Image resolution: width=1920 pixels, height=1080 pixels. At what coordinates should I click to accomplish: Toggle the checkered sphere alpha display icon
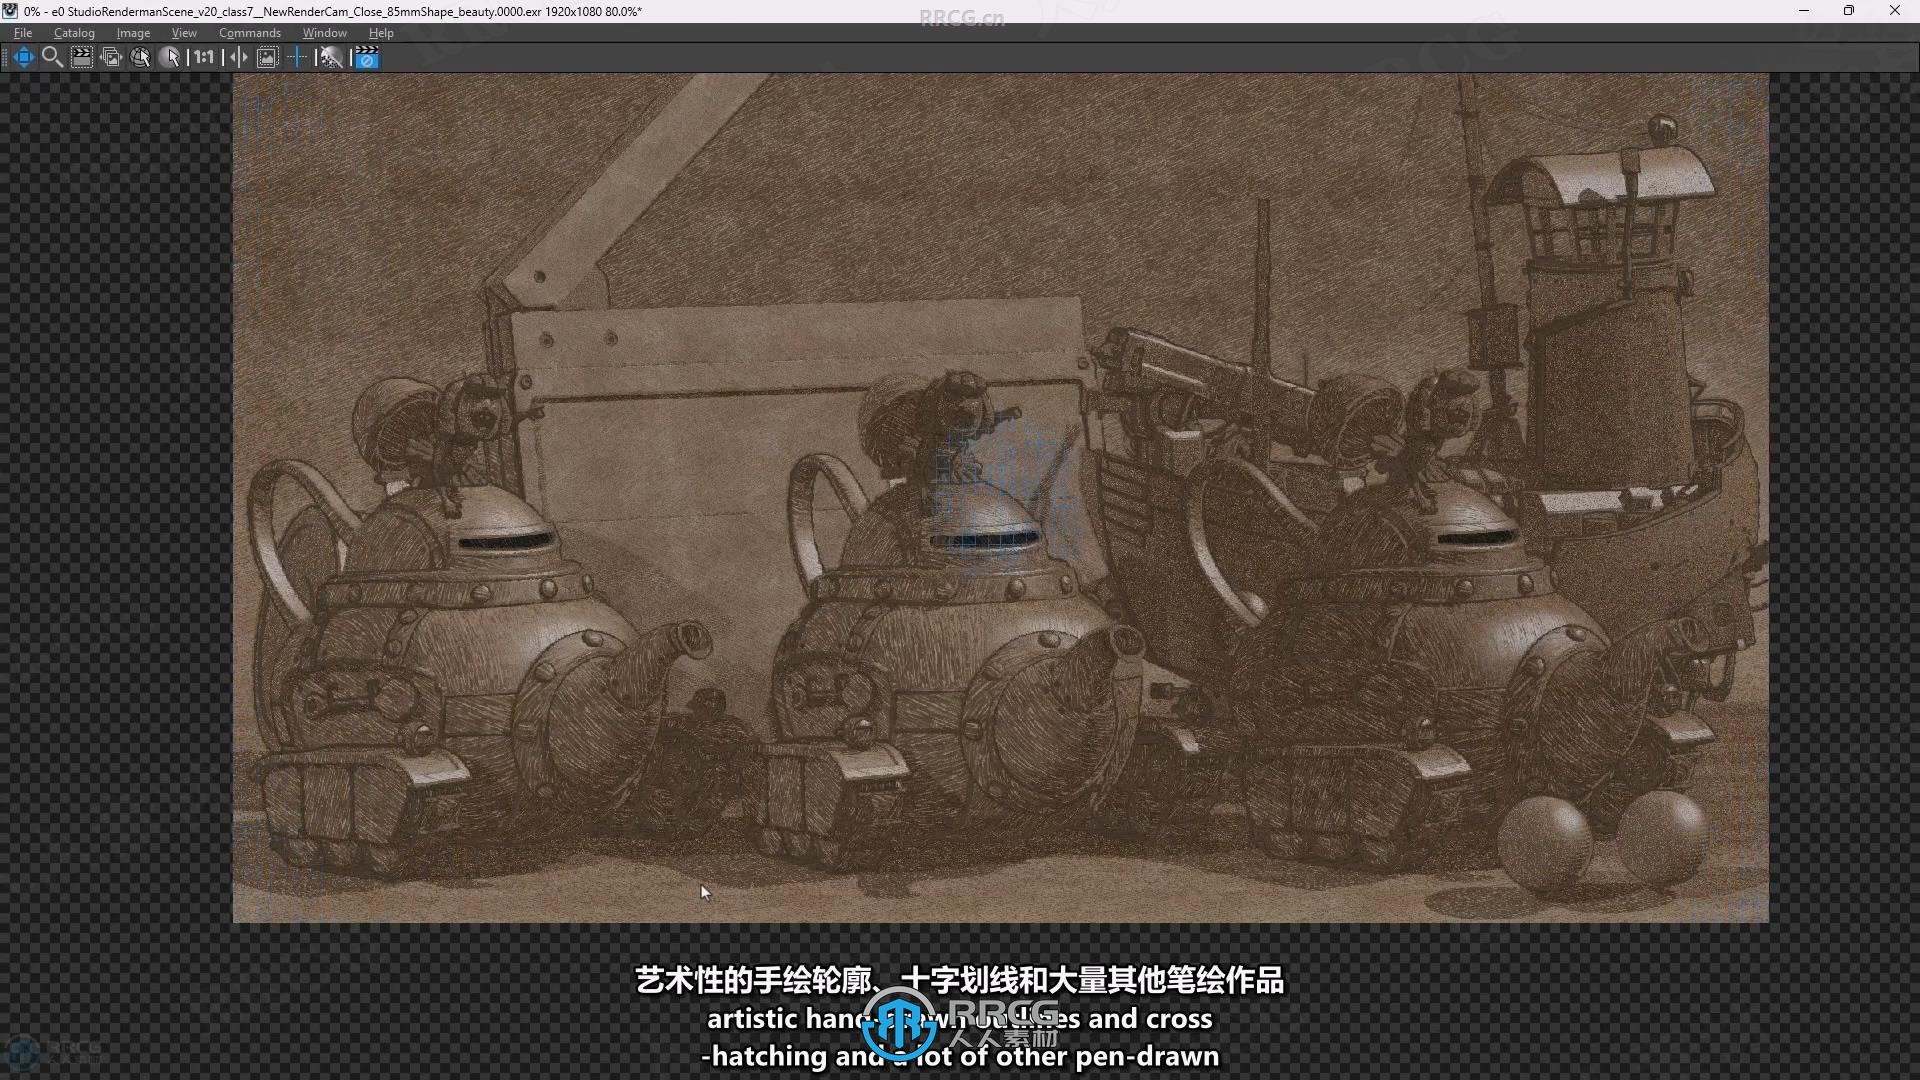[331, 57]
